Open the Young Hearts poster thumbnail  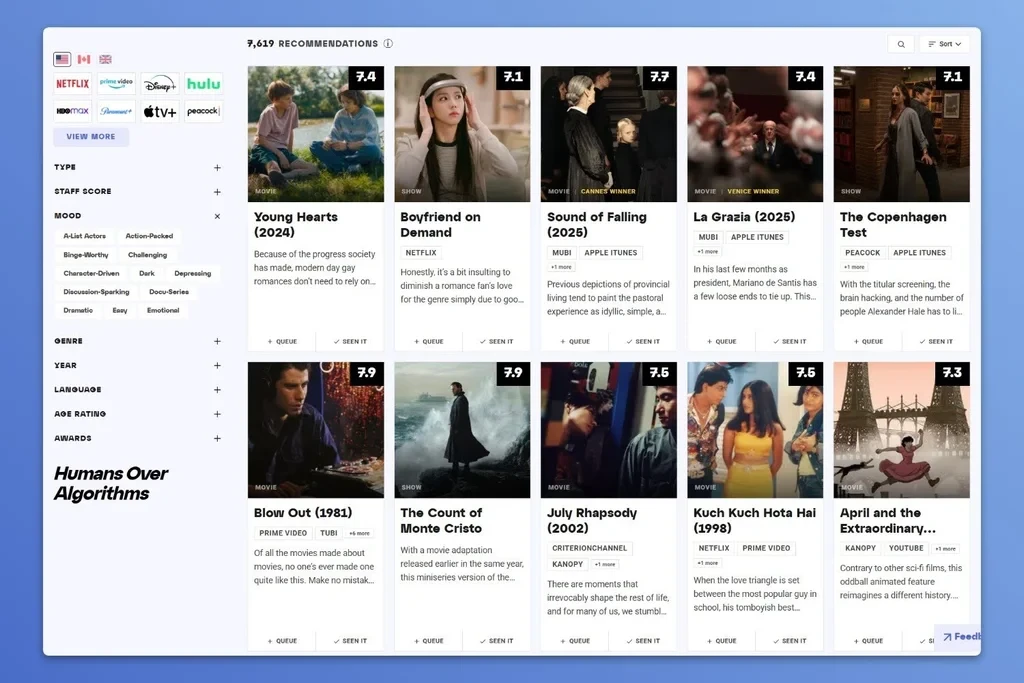[x=316, y=134]
